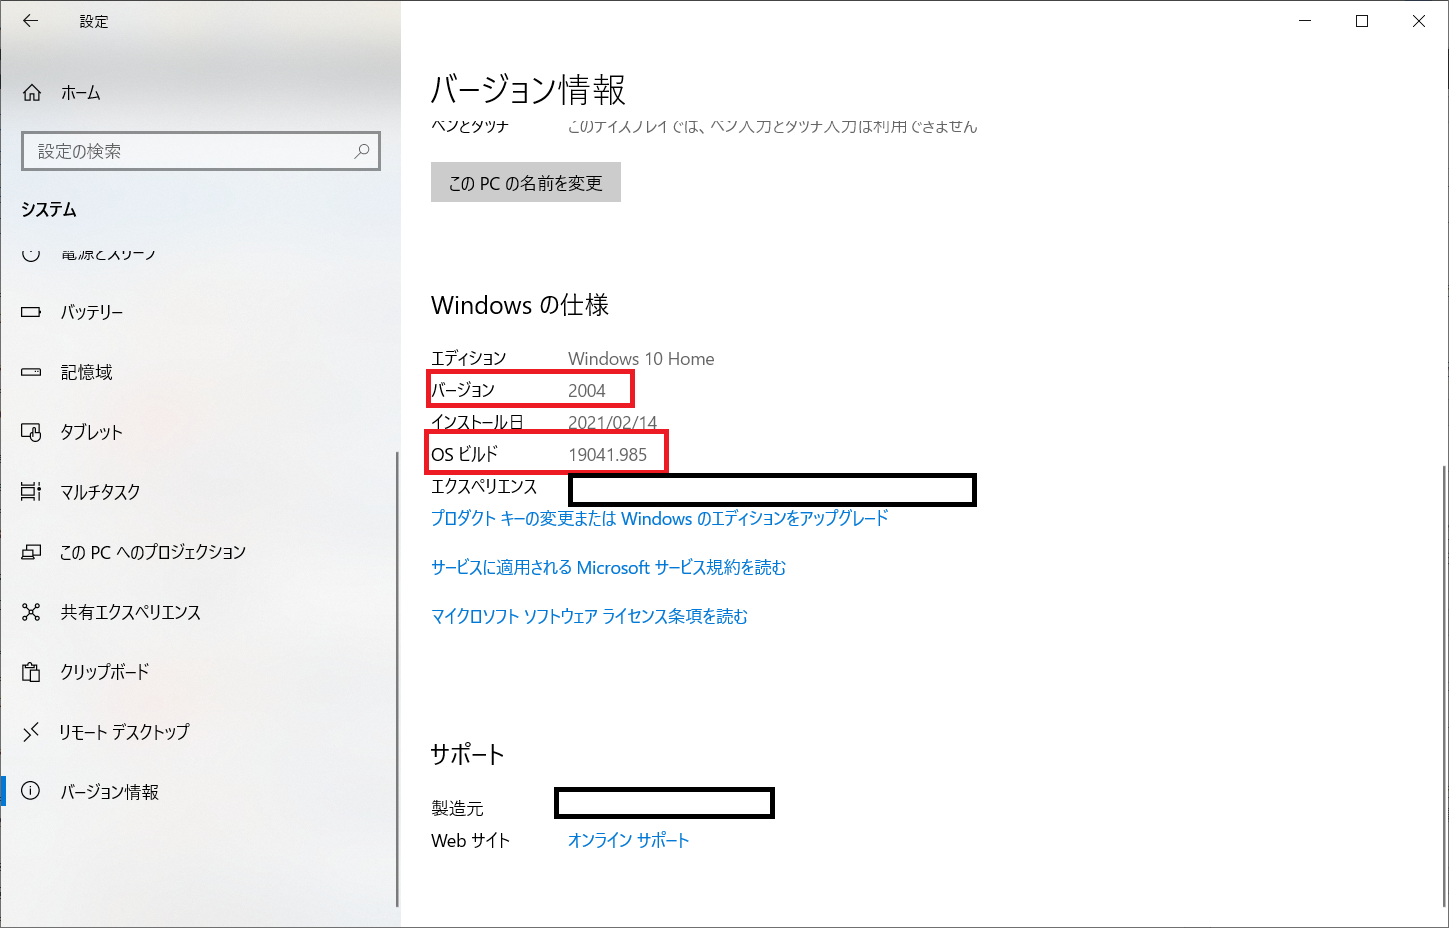Select the 記憶域 storage icon
This screenshot has width=1449, height=928.
[x=31, y=372]
